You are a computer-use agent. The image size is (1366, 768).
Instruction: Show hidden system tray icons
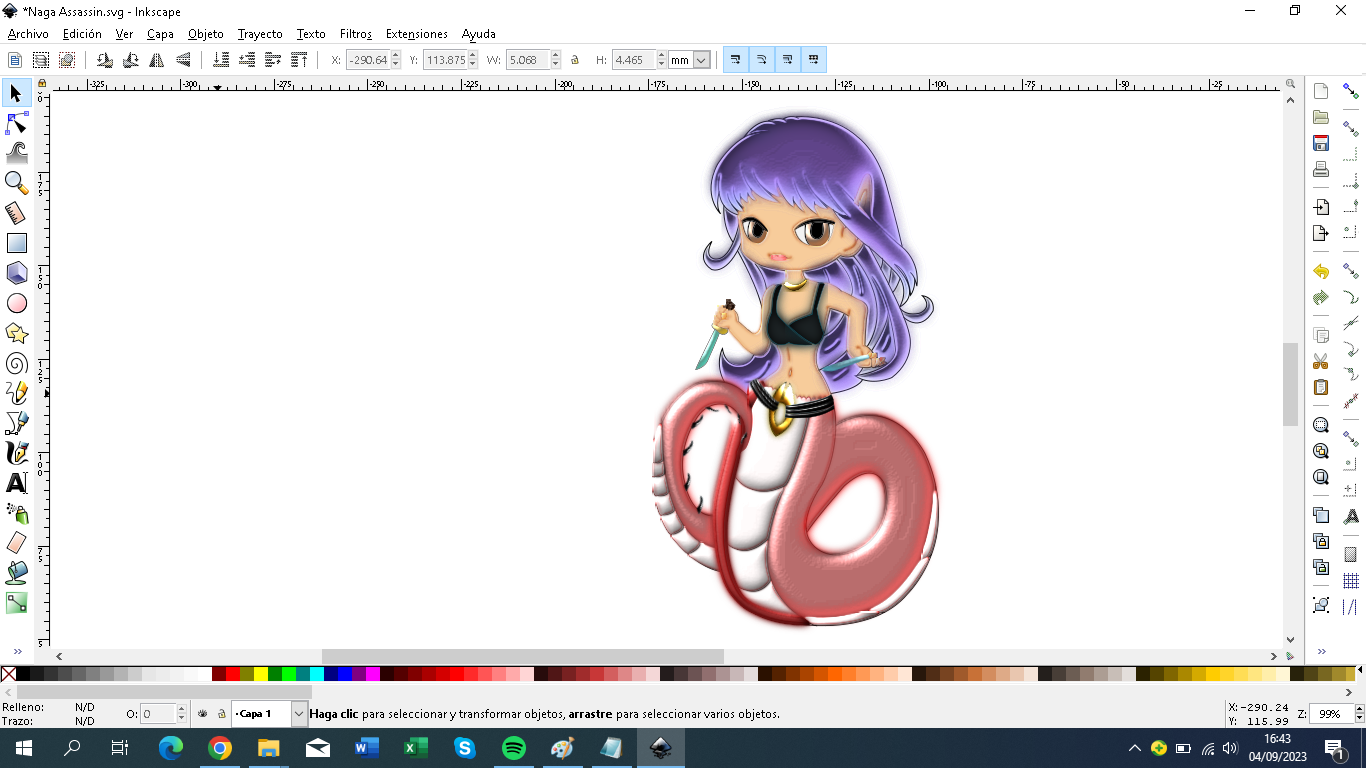(x=1134, y=748)
